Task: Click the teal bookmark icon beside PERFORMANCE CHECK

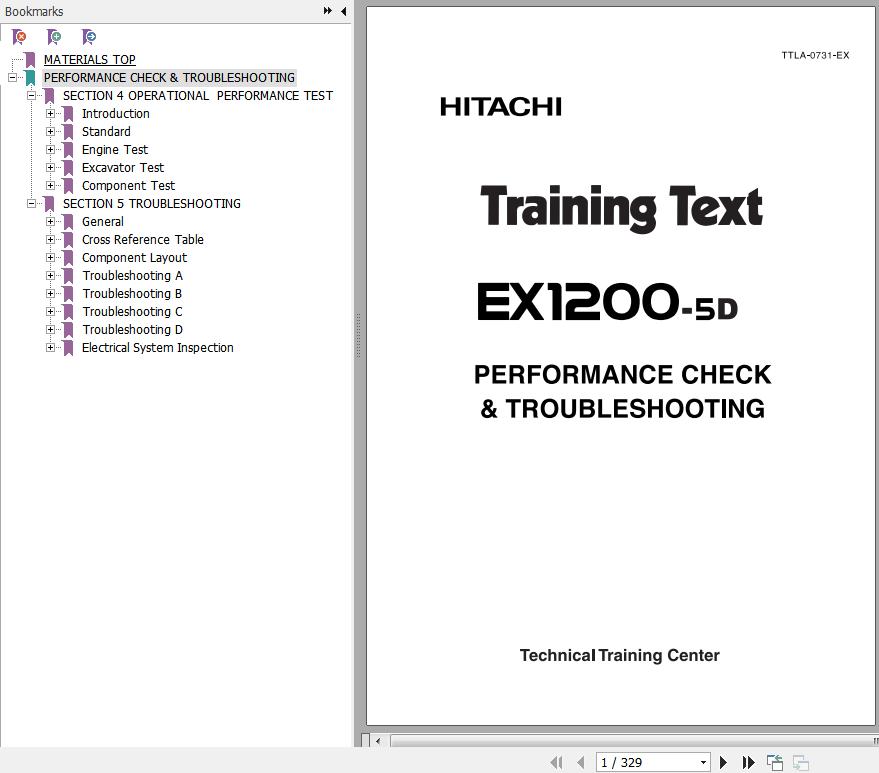Action: click(30, 77)
